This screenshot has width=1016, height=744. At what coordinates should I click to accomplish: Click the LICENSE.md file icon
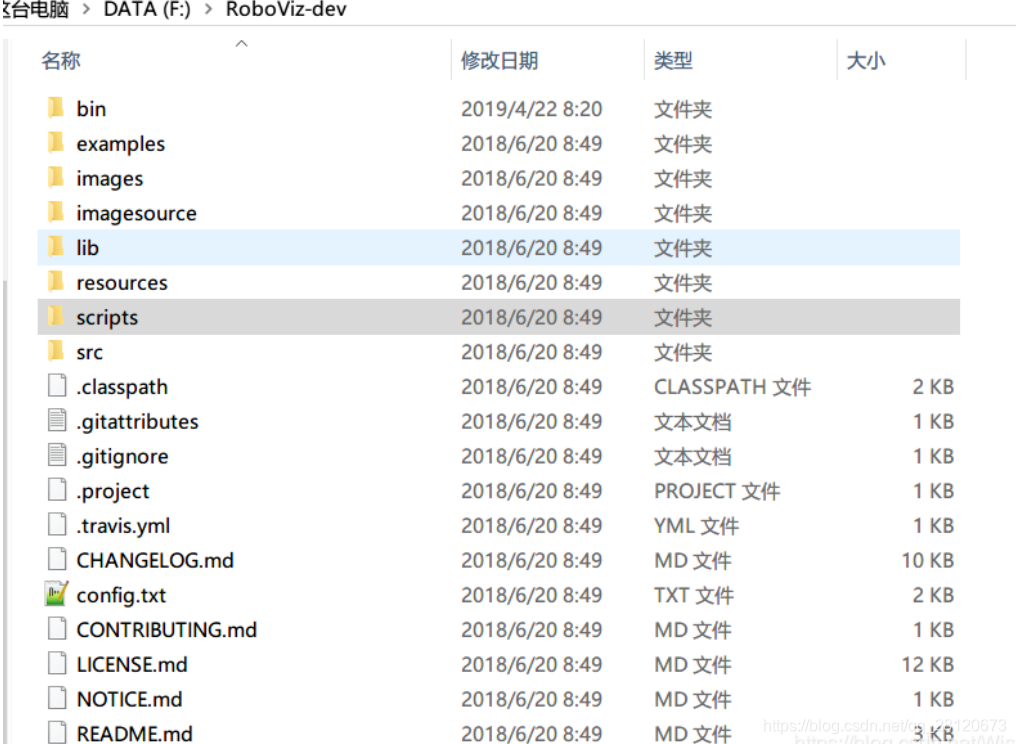pyautogui.click(x=57, y=664)
